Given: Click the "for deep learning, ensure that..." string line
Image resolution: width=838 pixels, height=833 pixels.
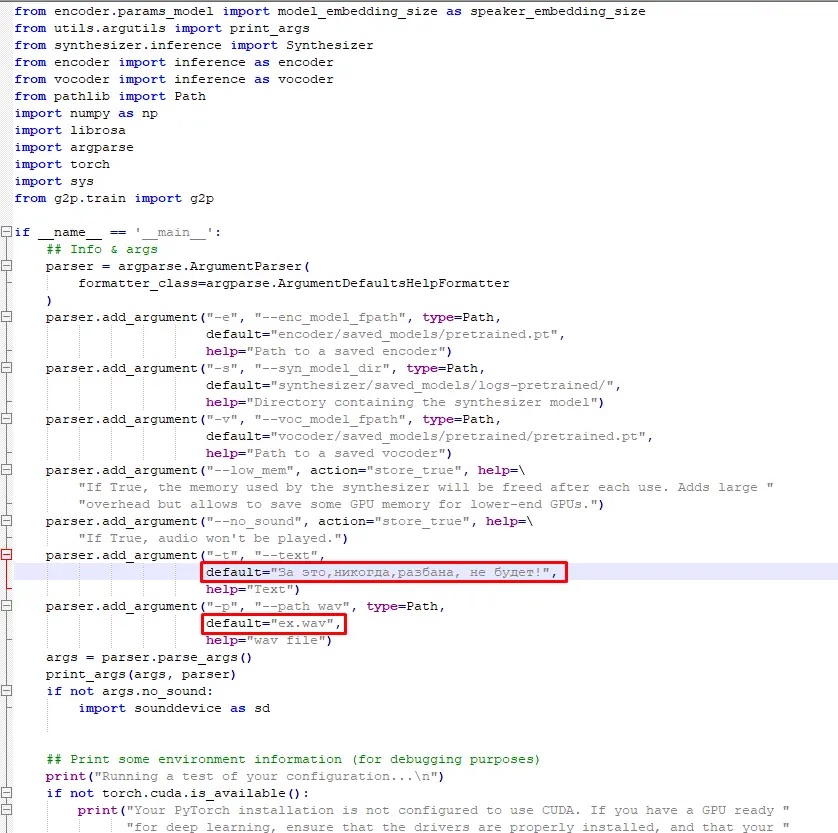Looking at the screenshot, I should click(x=458, y=827).
